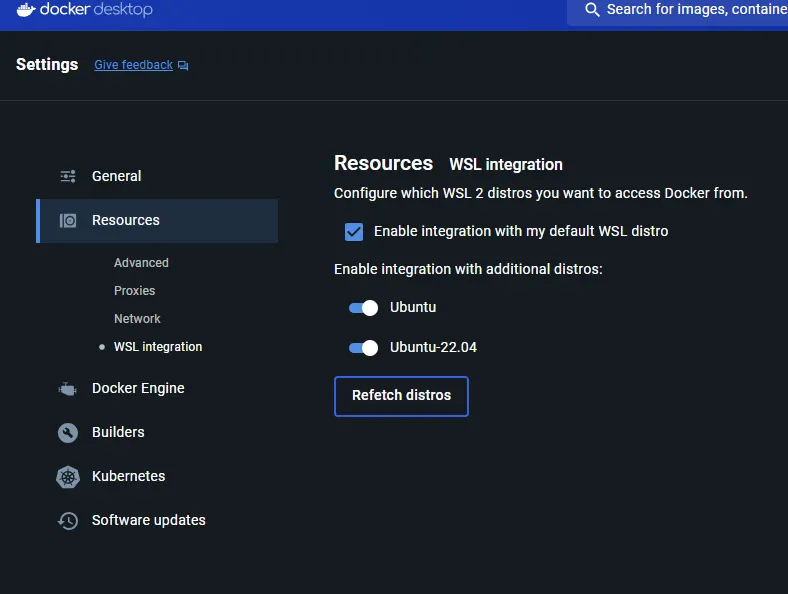Open the Give feedback link

point(133,65)
